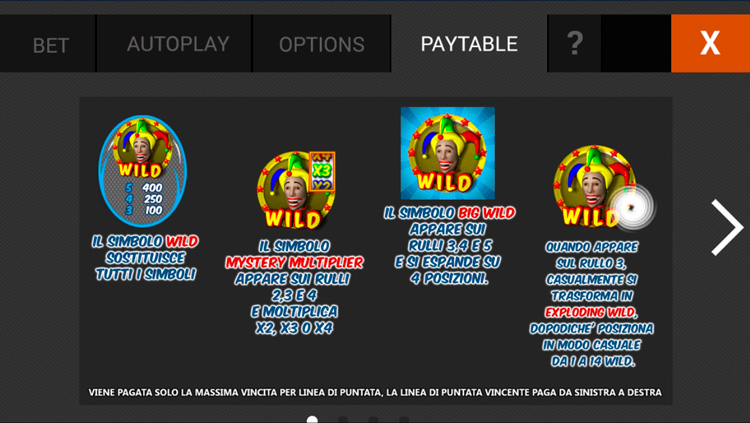Click the BIG WILD description text
Screen dimensions: 750x423
coord(449,245)
